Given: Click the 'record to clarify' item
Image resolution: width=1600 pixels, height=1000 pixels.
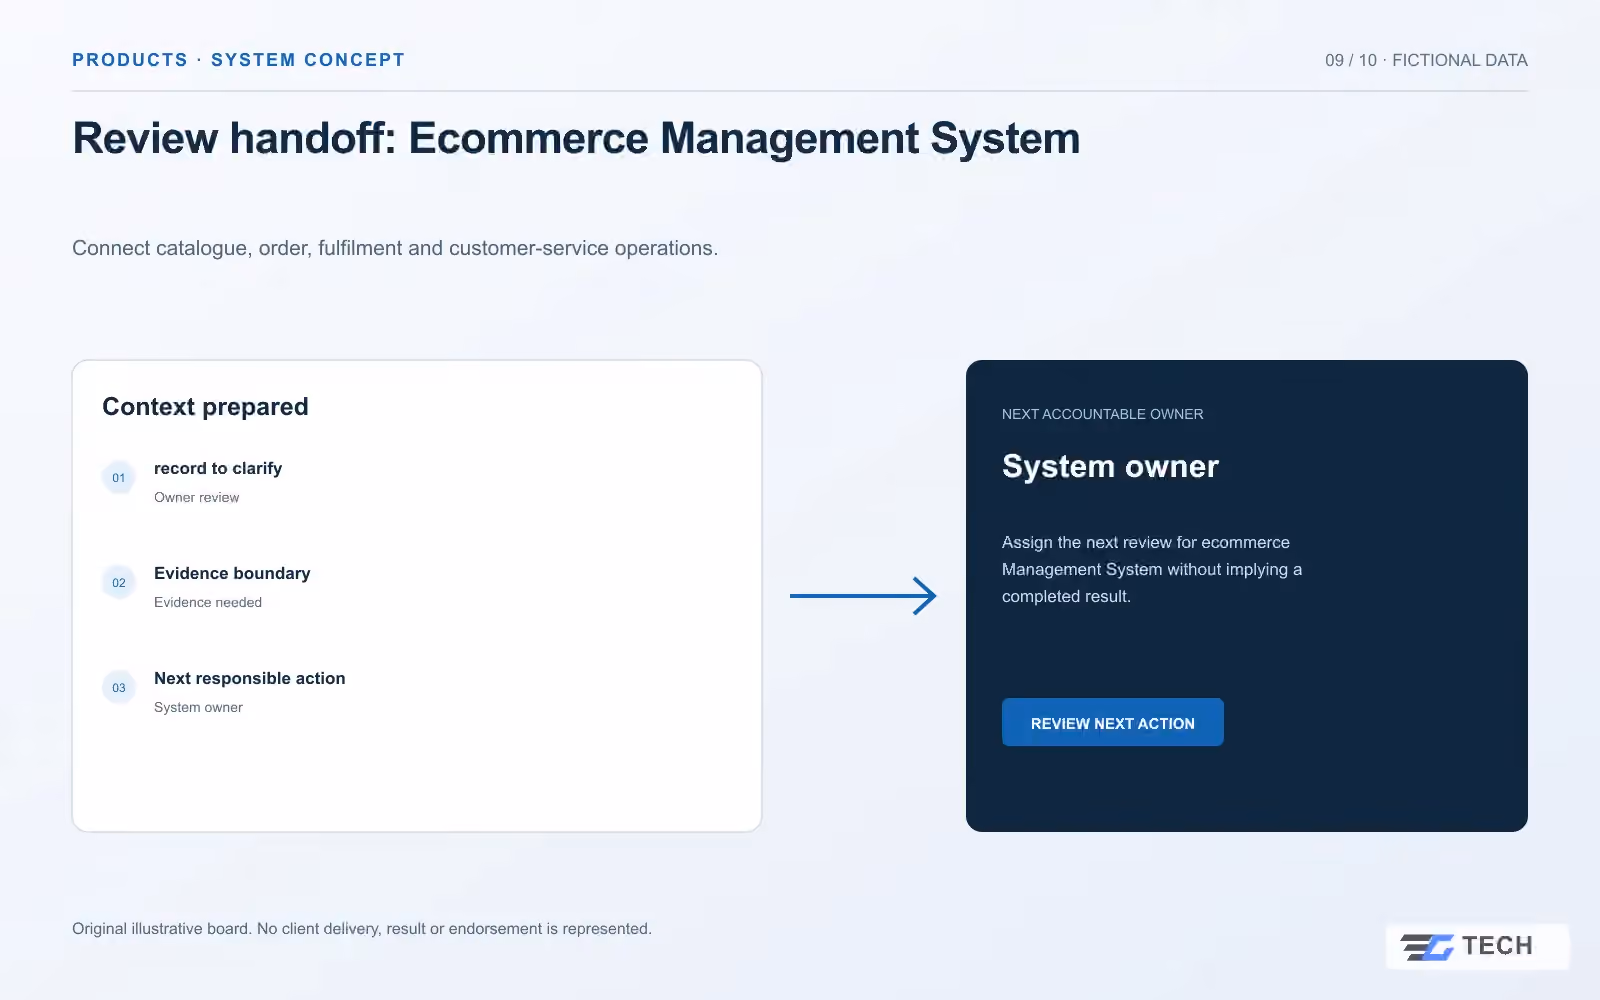Looking at the screenshot, I should 218,468.
